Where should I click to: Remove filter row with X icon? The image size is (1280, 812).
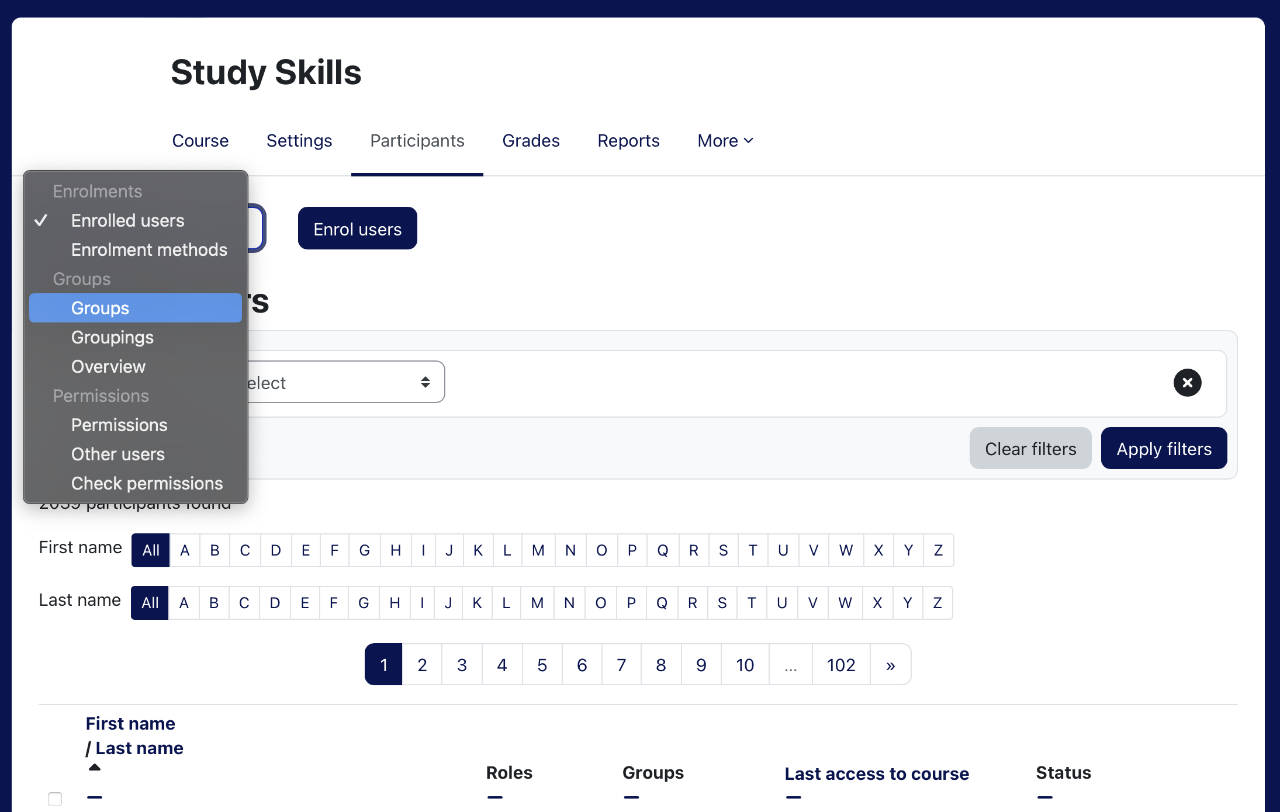coord(1187,383)
